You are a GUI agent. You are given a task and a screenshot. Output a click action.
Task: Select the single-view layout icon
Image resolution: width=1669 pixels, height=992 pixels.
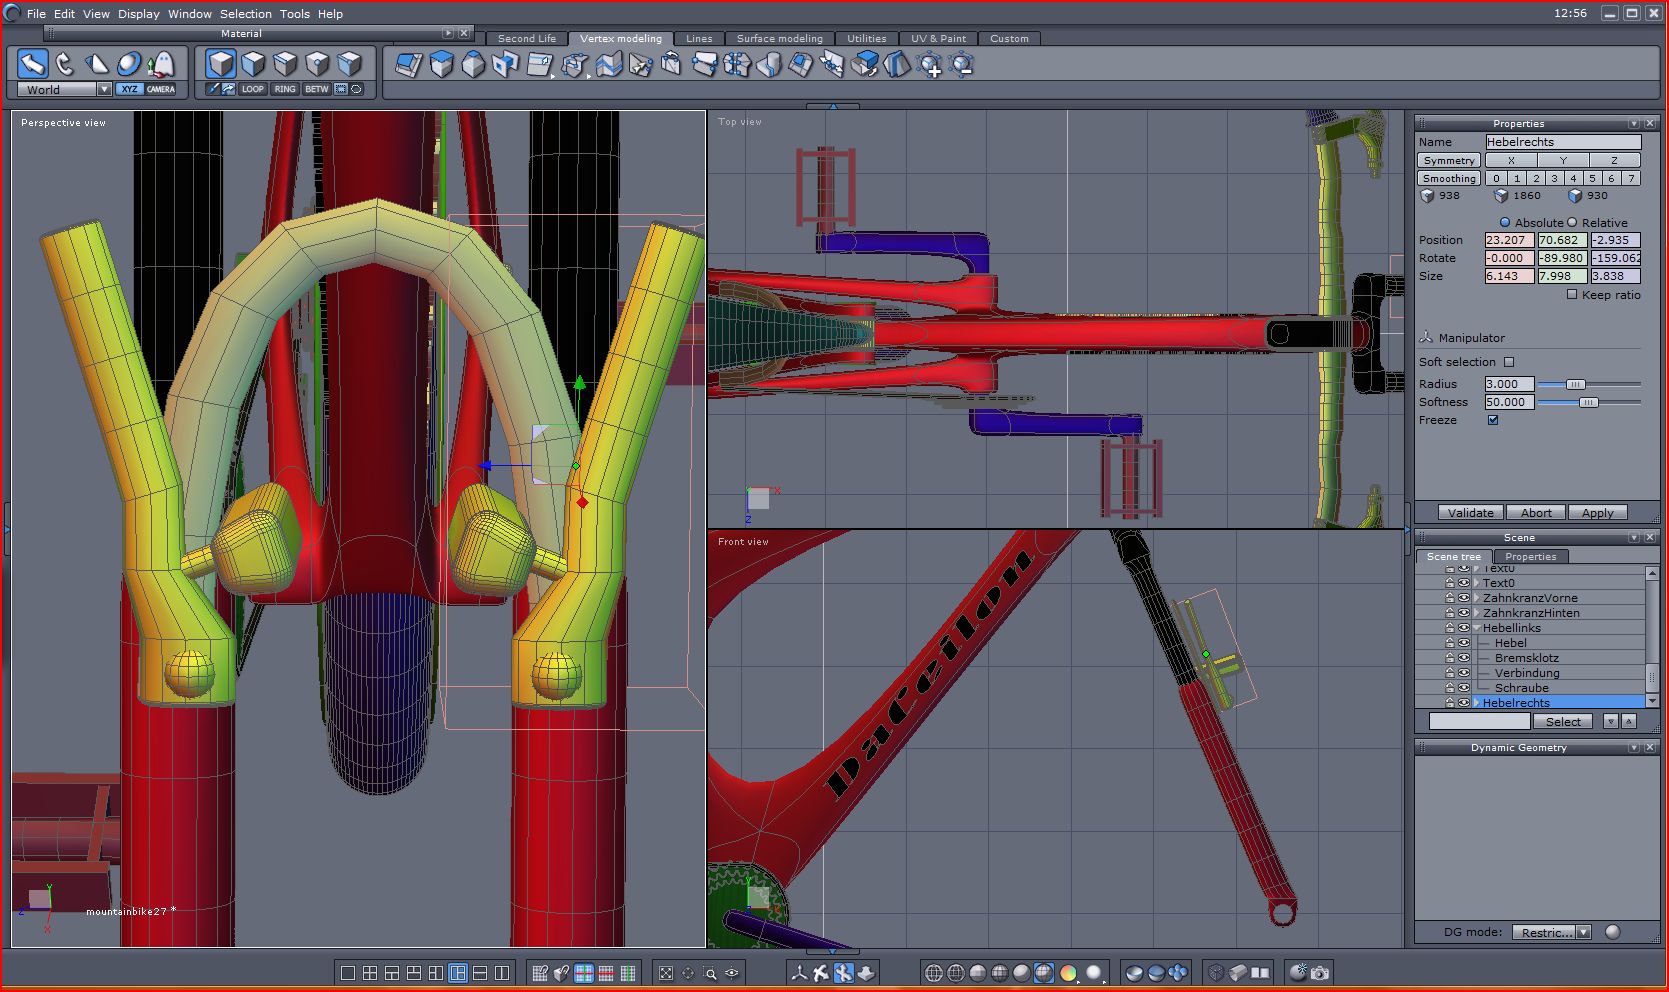click(348, 972)
